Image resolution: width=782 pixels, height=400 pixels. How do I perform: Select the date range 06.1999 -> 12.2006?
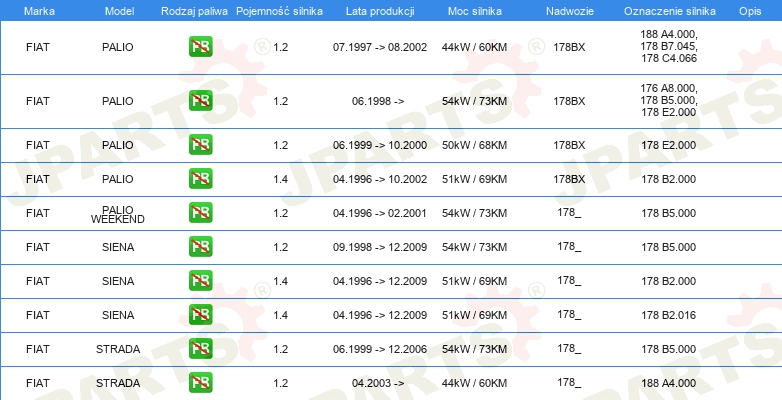[x=380, y=349]
